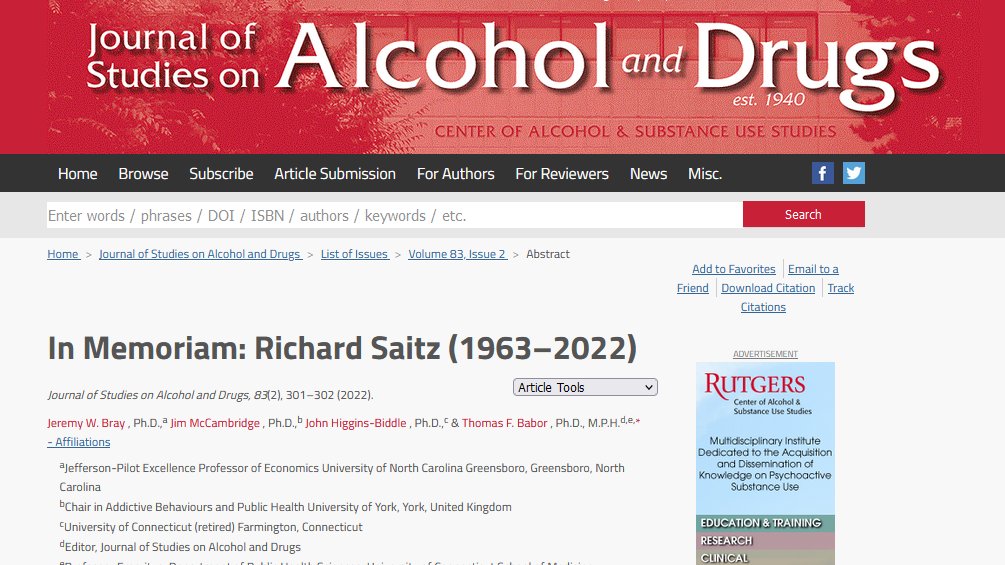Click Download Citation link

click(768, 288)
